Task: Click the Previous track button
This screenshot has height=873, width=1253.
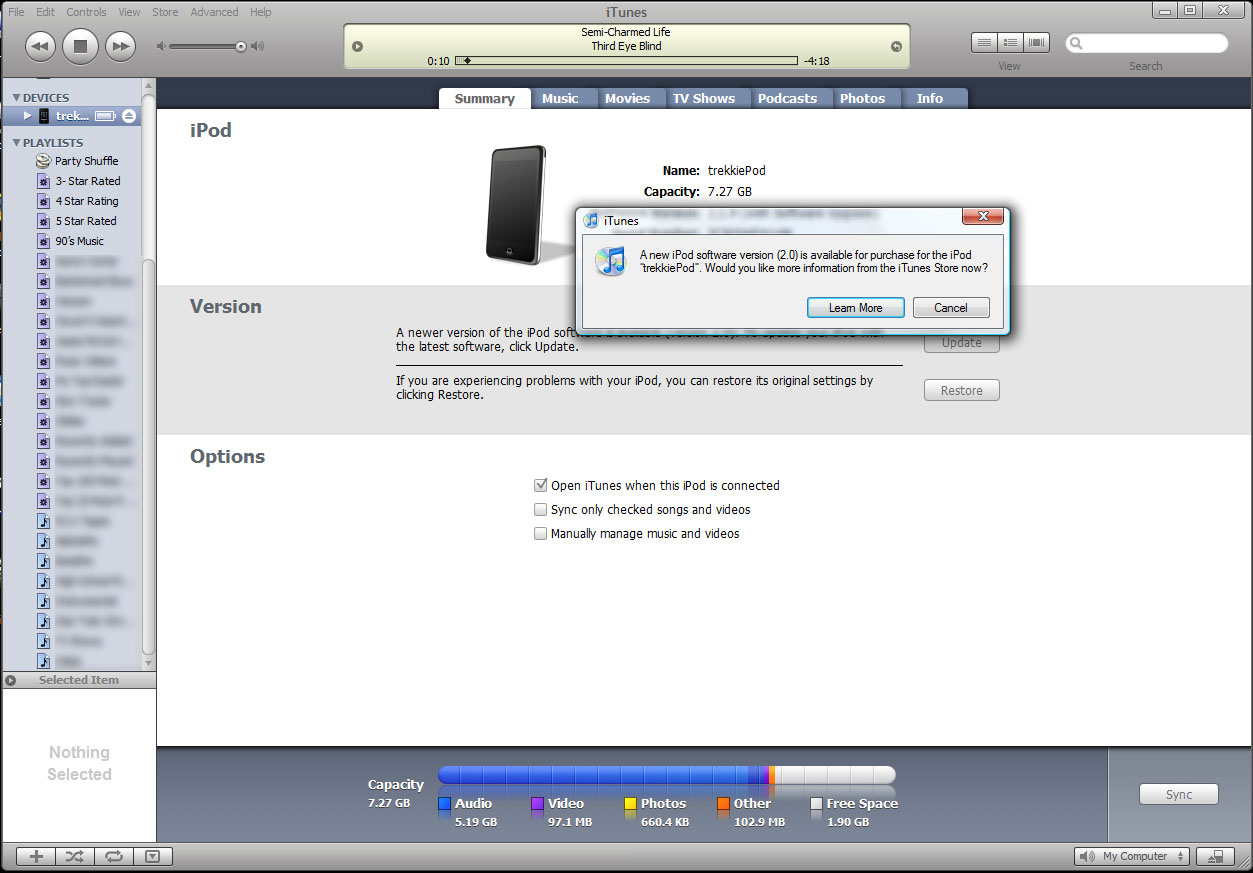Action: pyautogui.click(x=40, y=46)
